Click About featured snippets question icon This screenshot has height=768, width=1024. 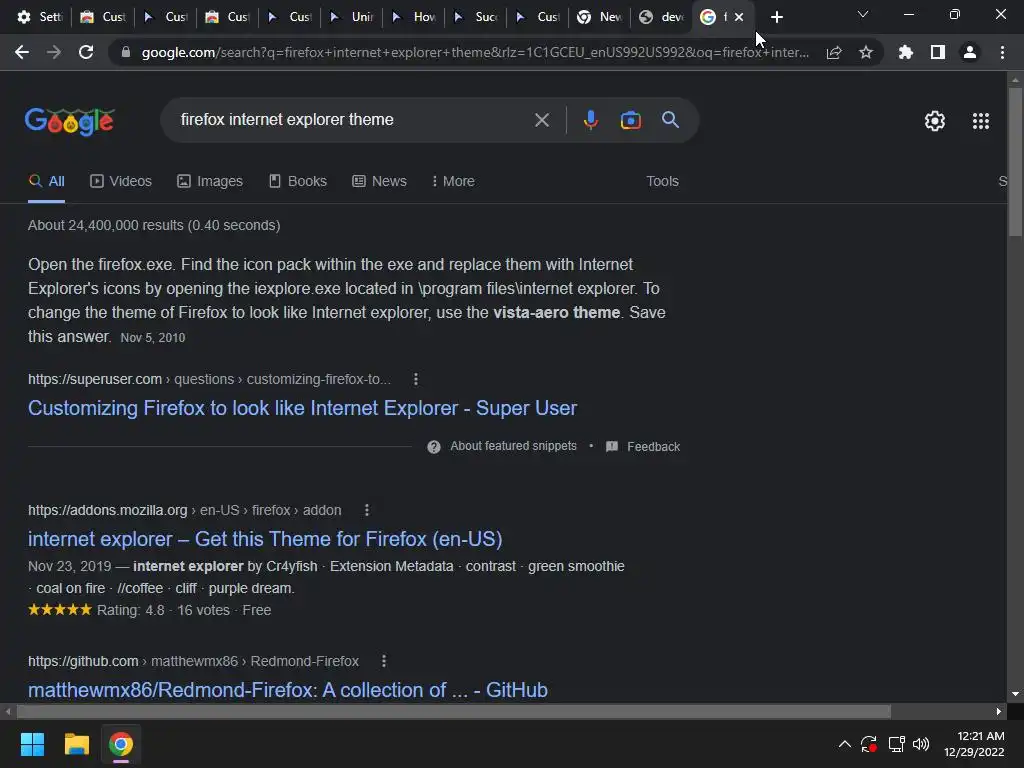[x=434, y=447]
